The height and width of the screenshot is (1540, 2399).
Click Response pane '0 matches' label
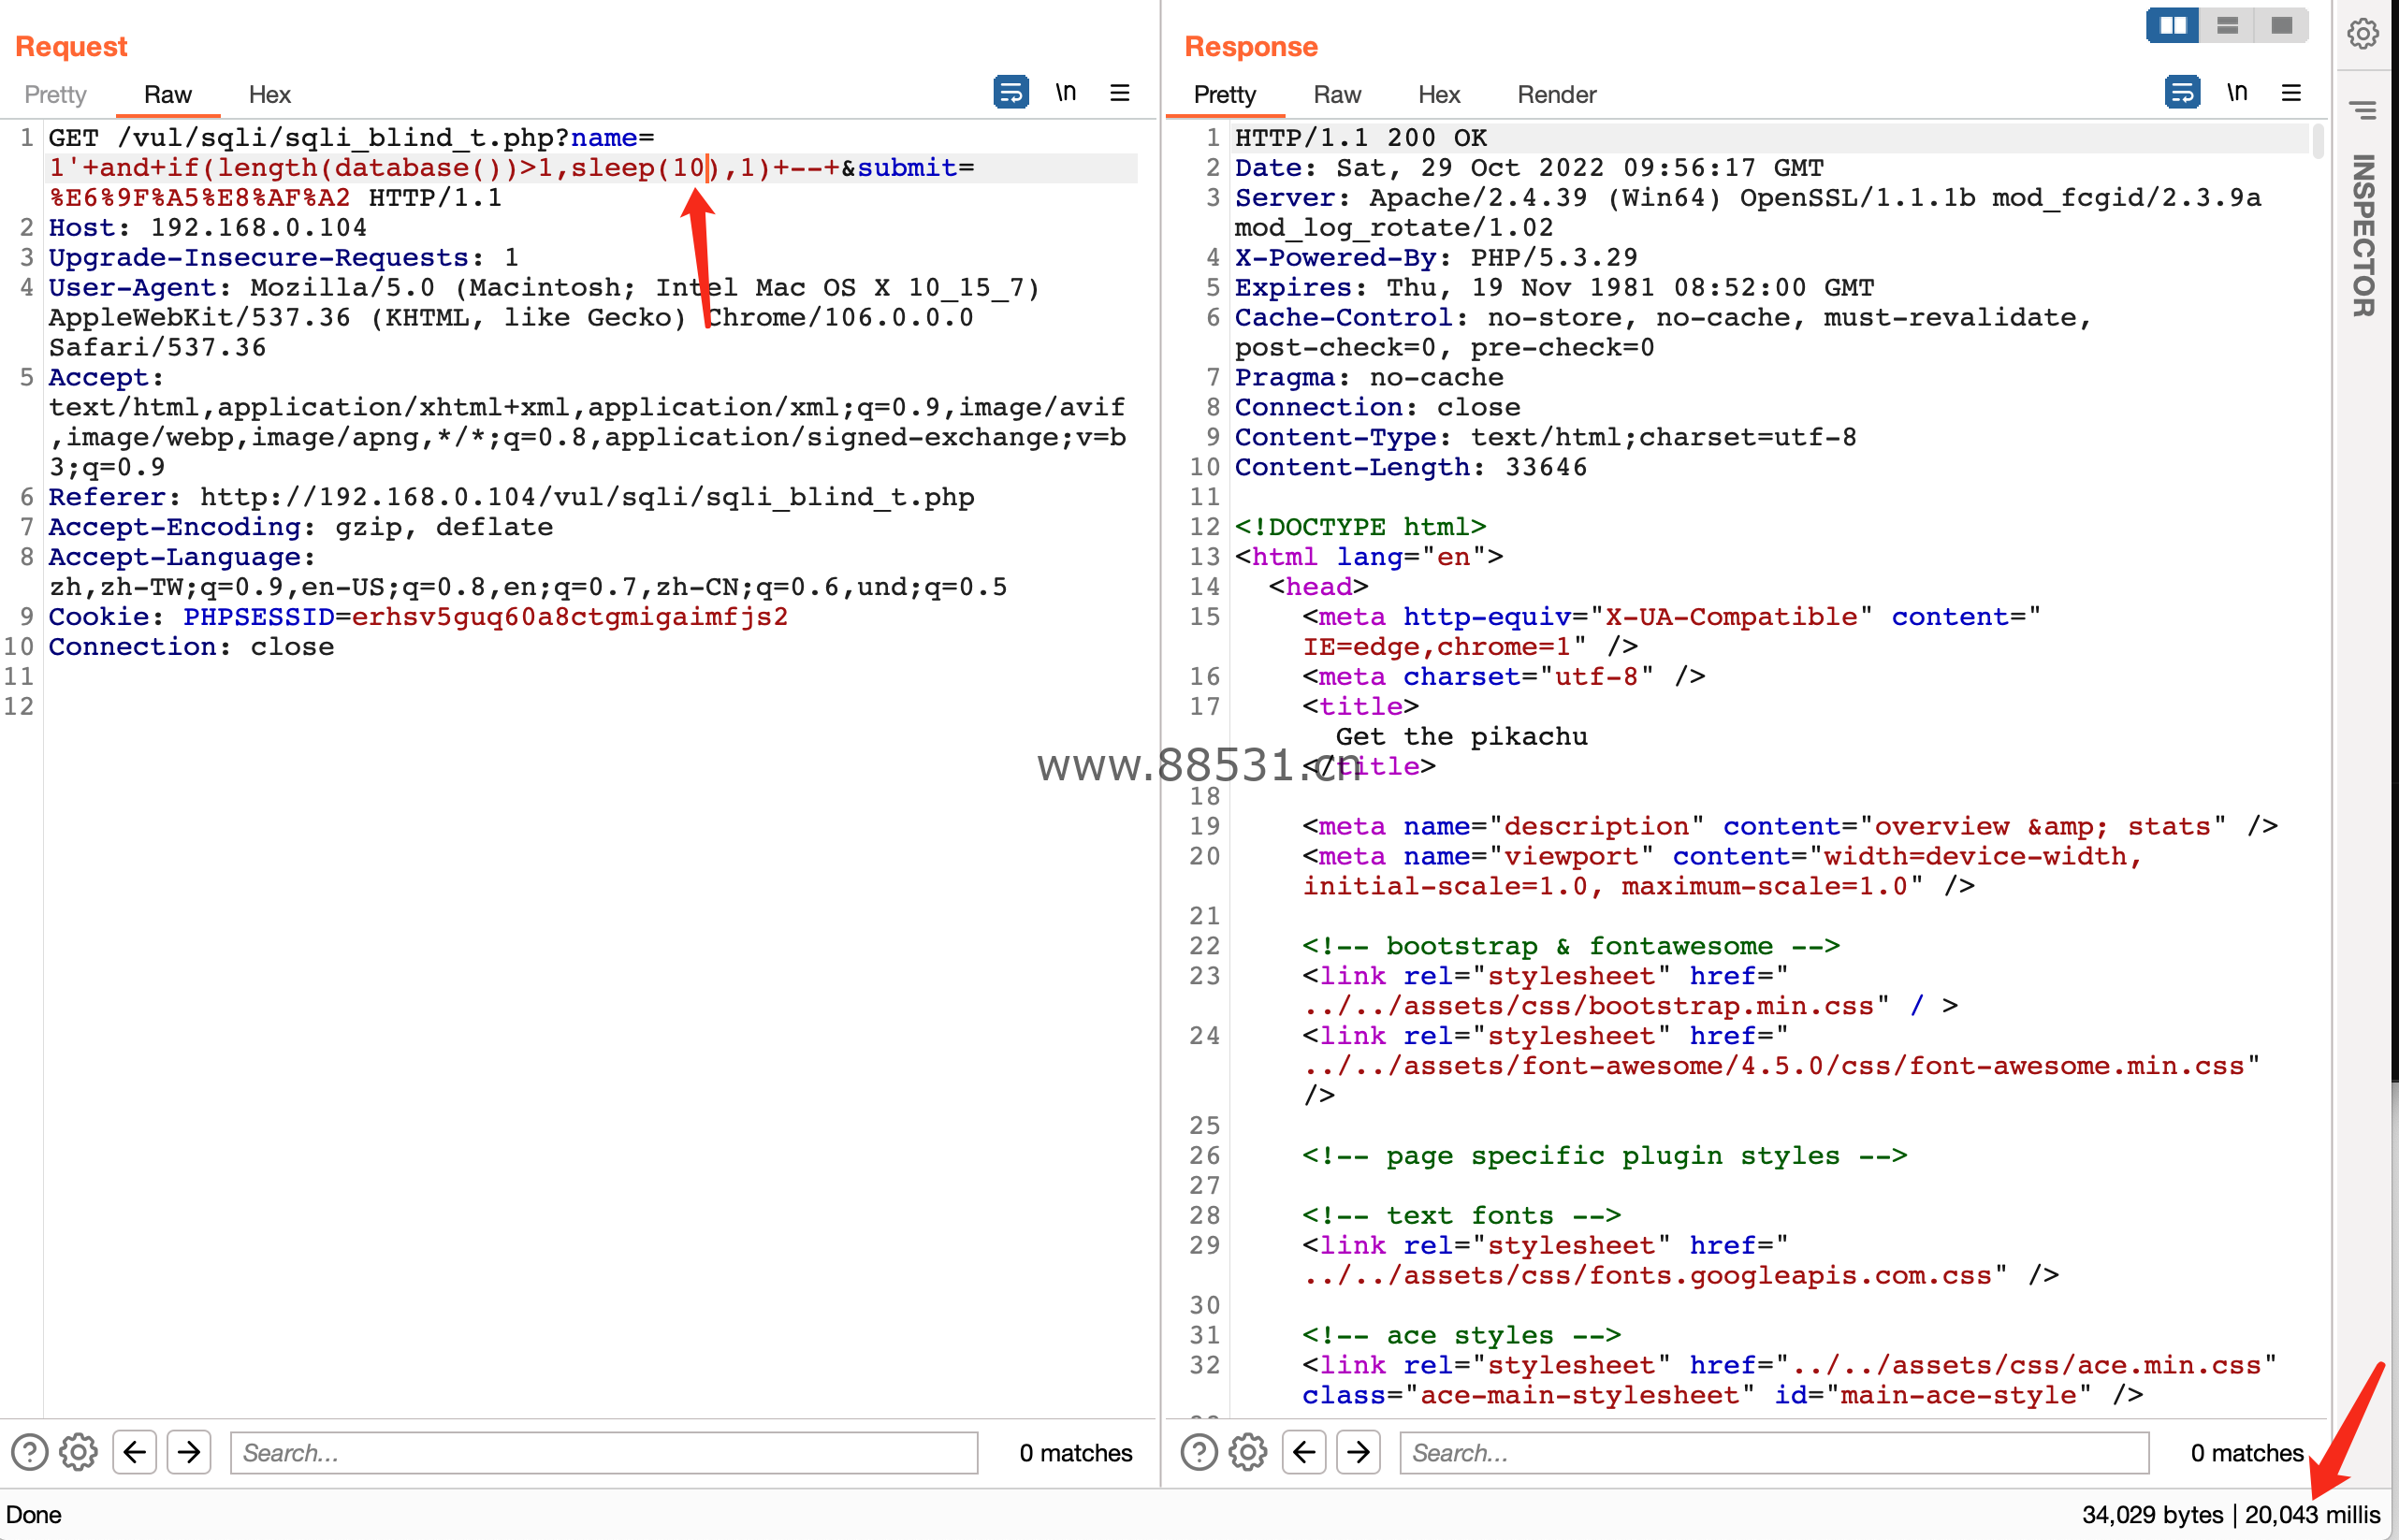tap(2246, 1452)
